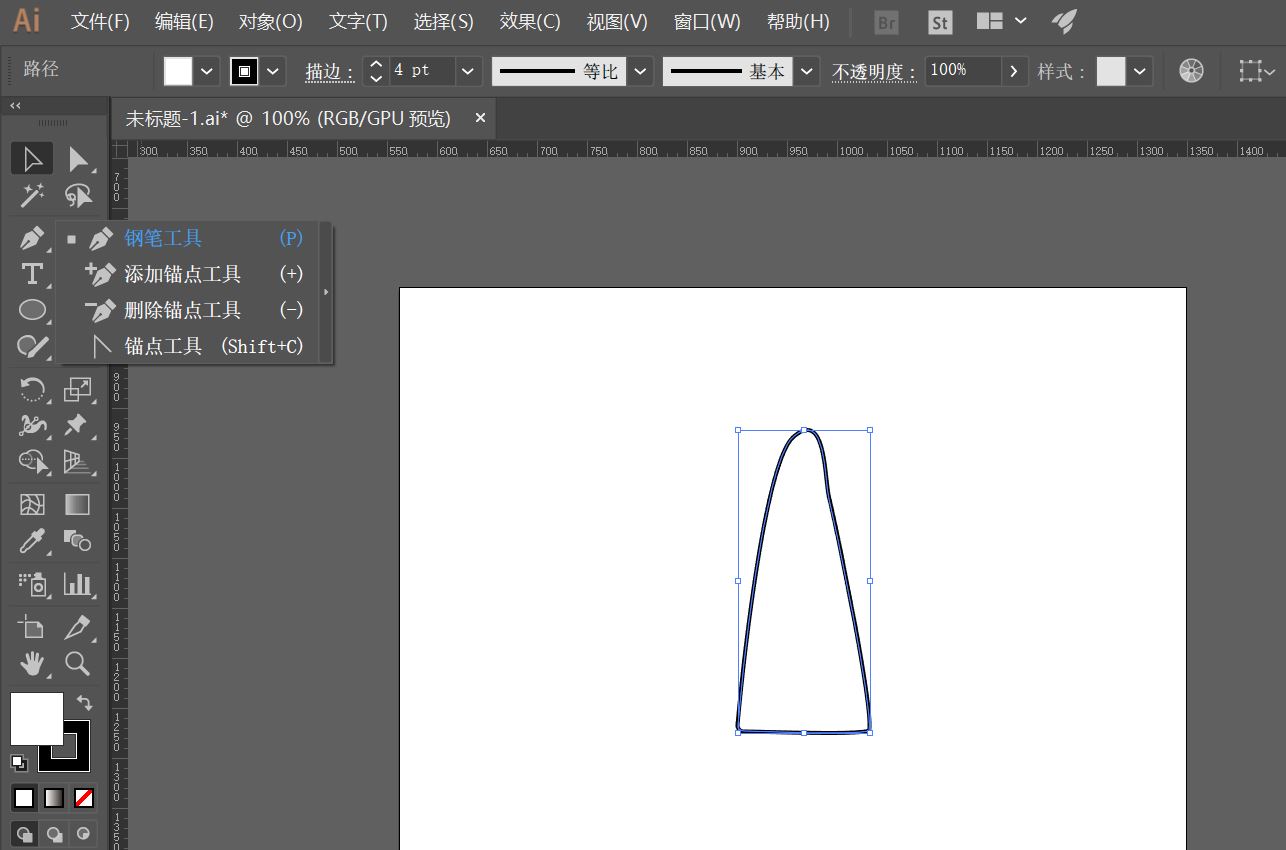Select the Lasso tool

77,195
